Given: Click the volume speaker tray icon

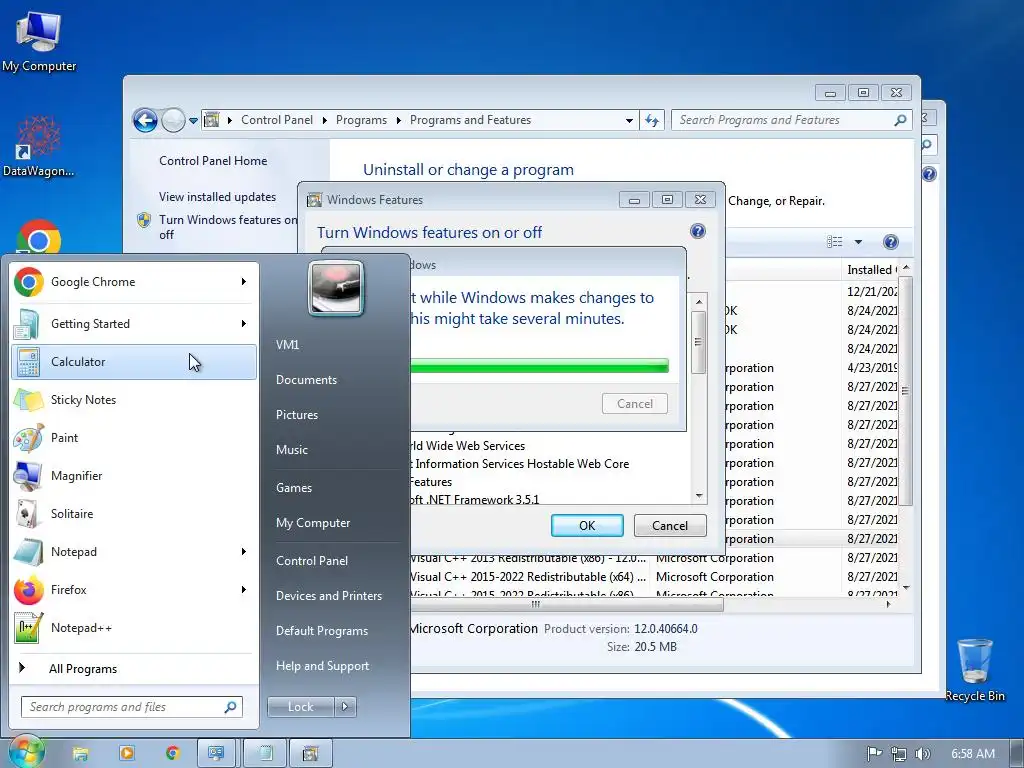Looking at the screenshot, I should 923,754.
